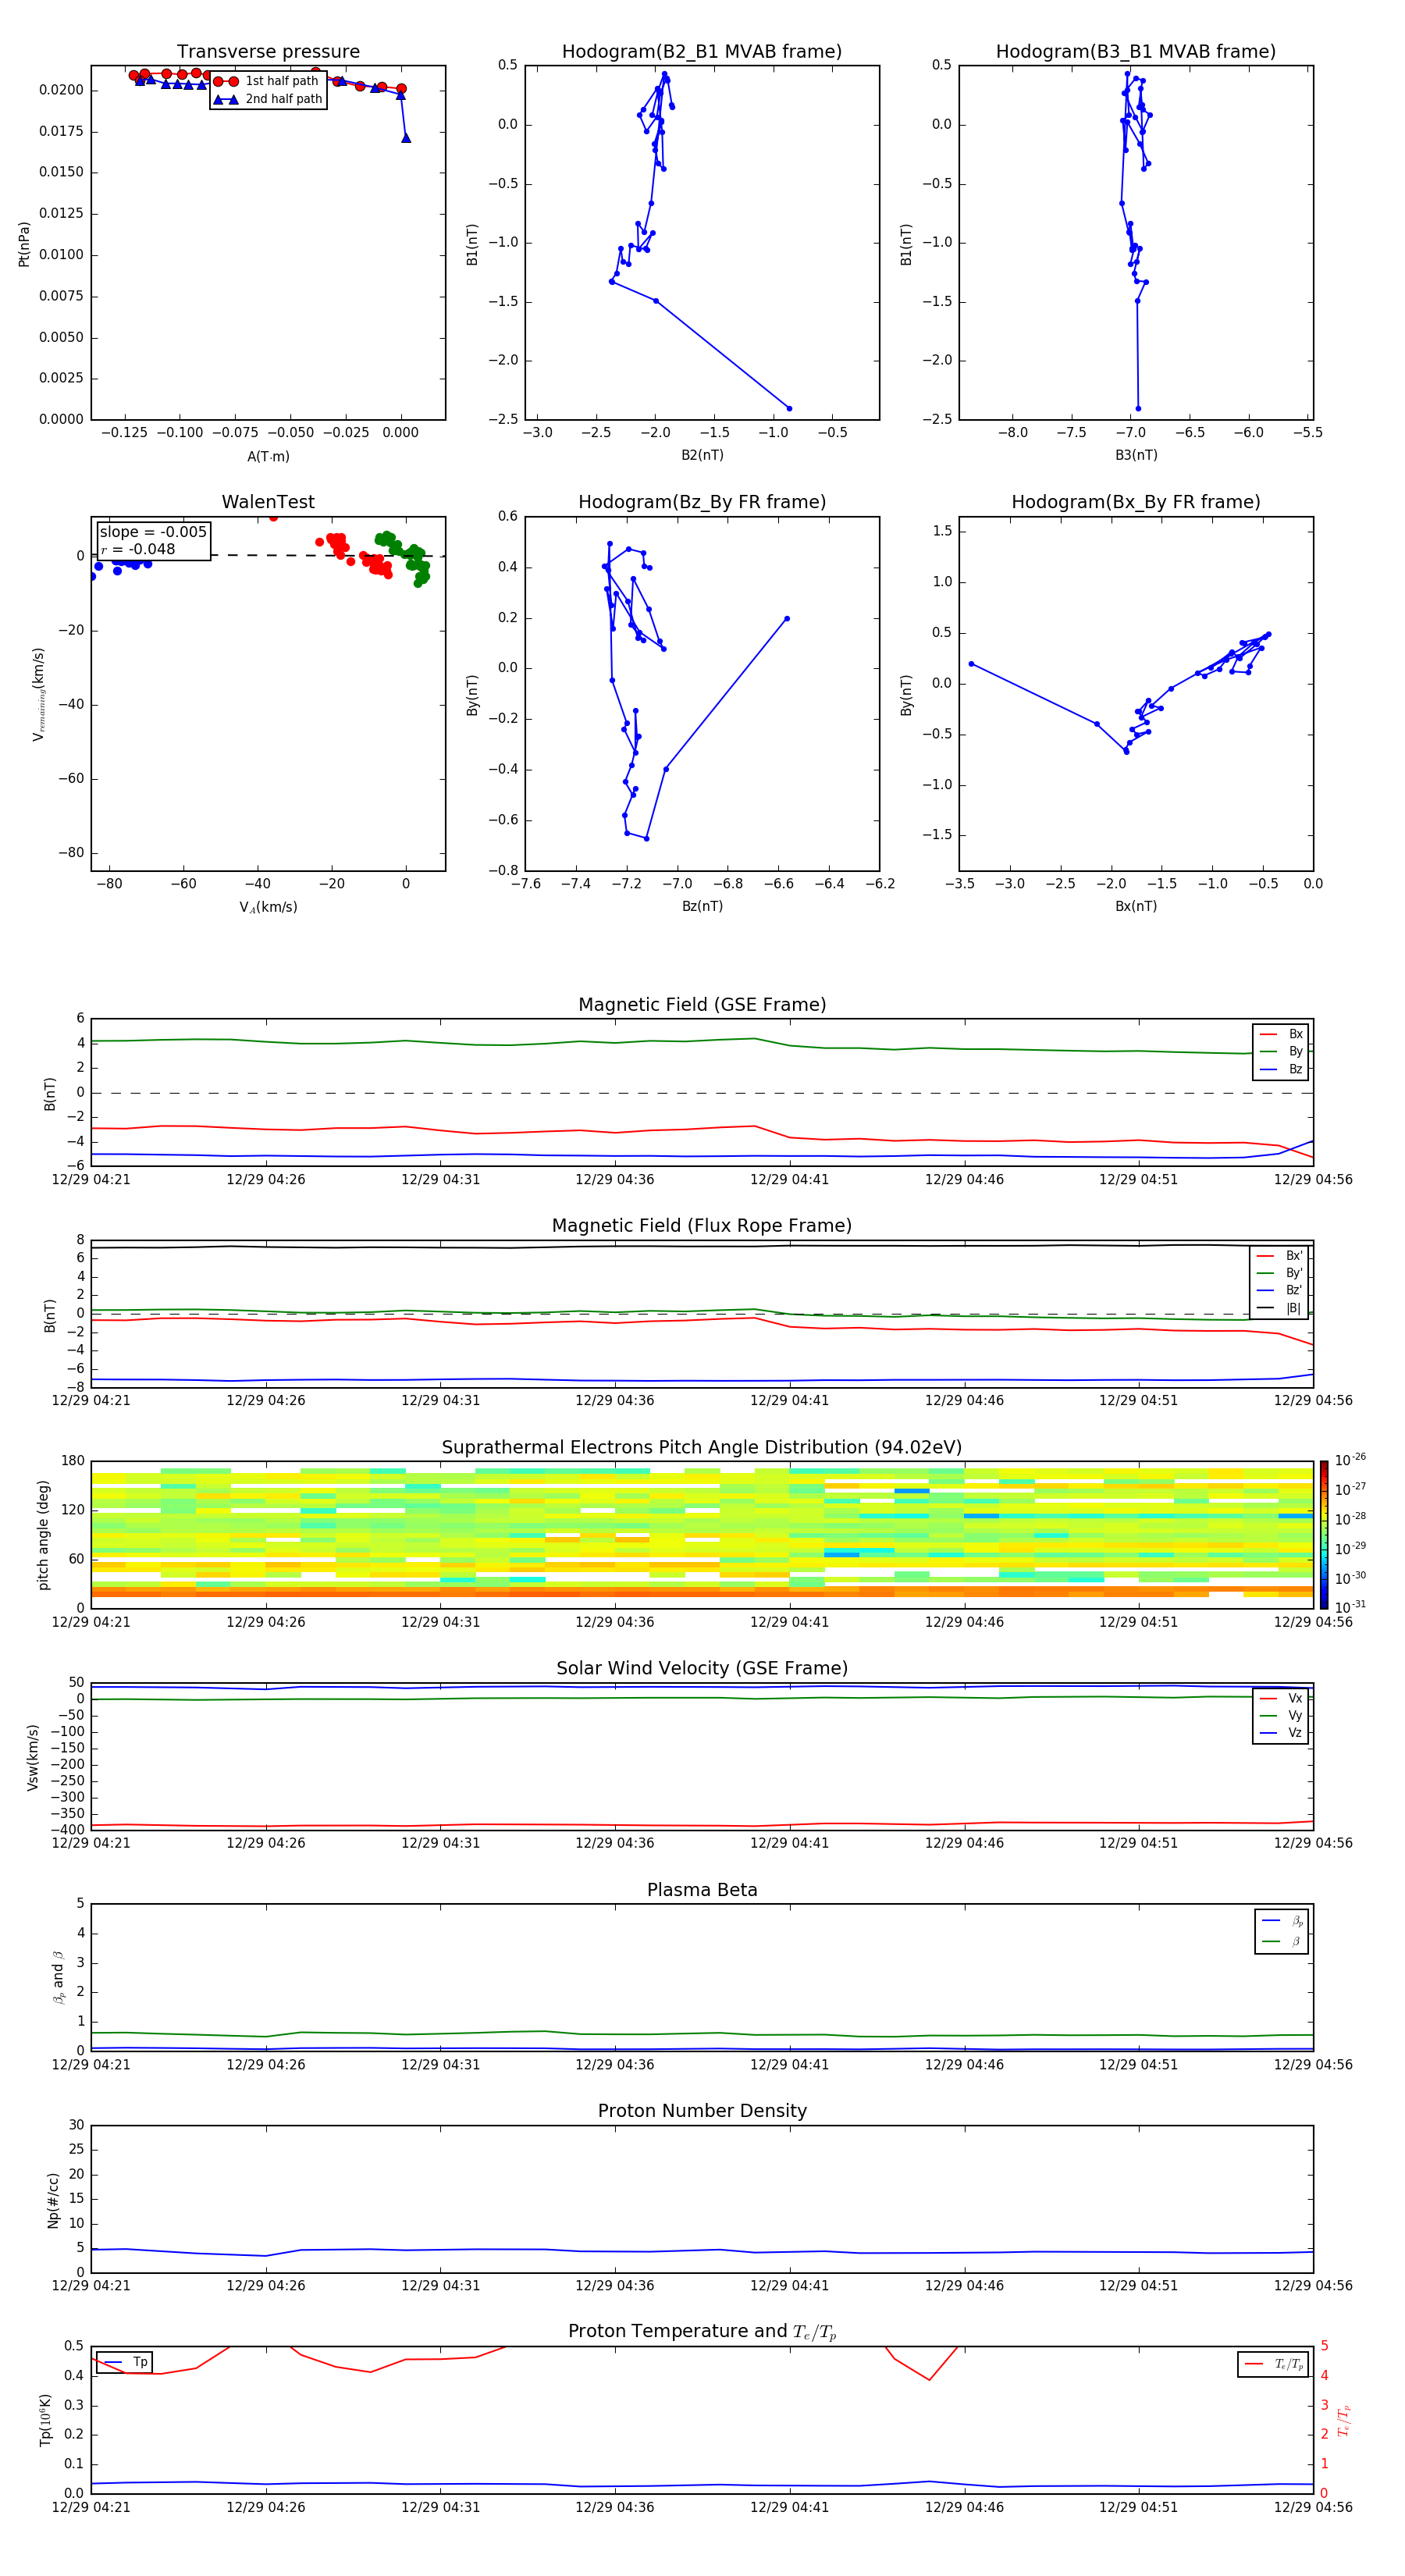
Task: Click bottom point of the B3_B1 hodogram
Action: pos(1138,408)
